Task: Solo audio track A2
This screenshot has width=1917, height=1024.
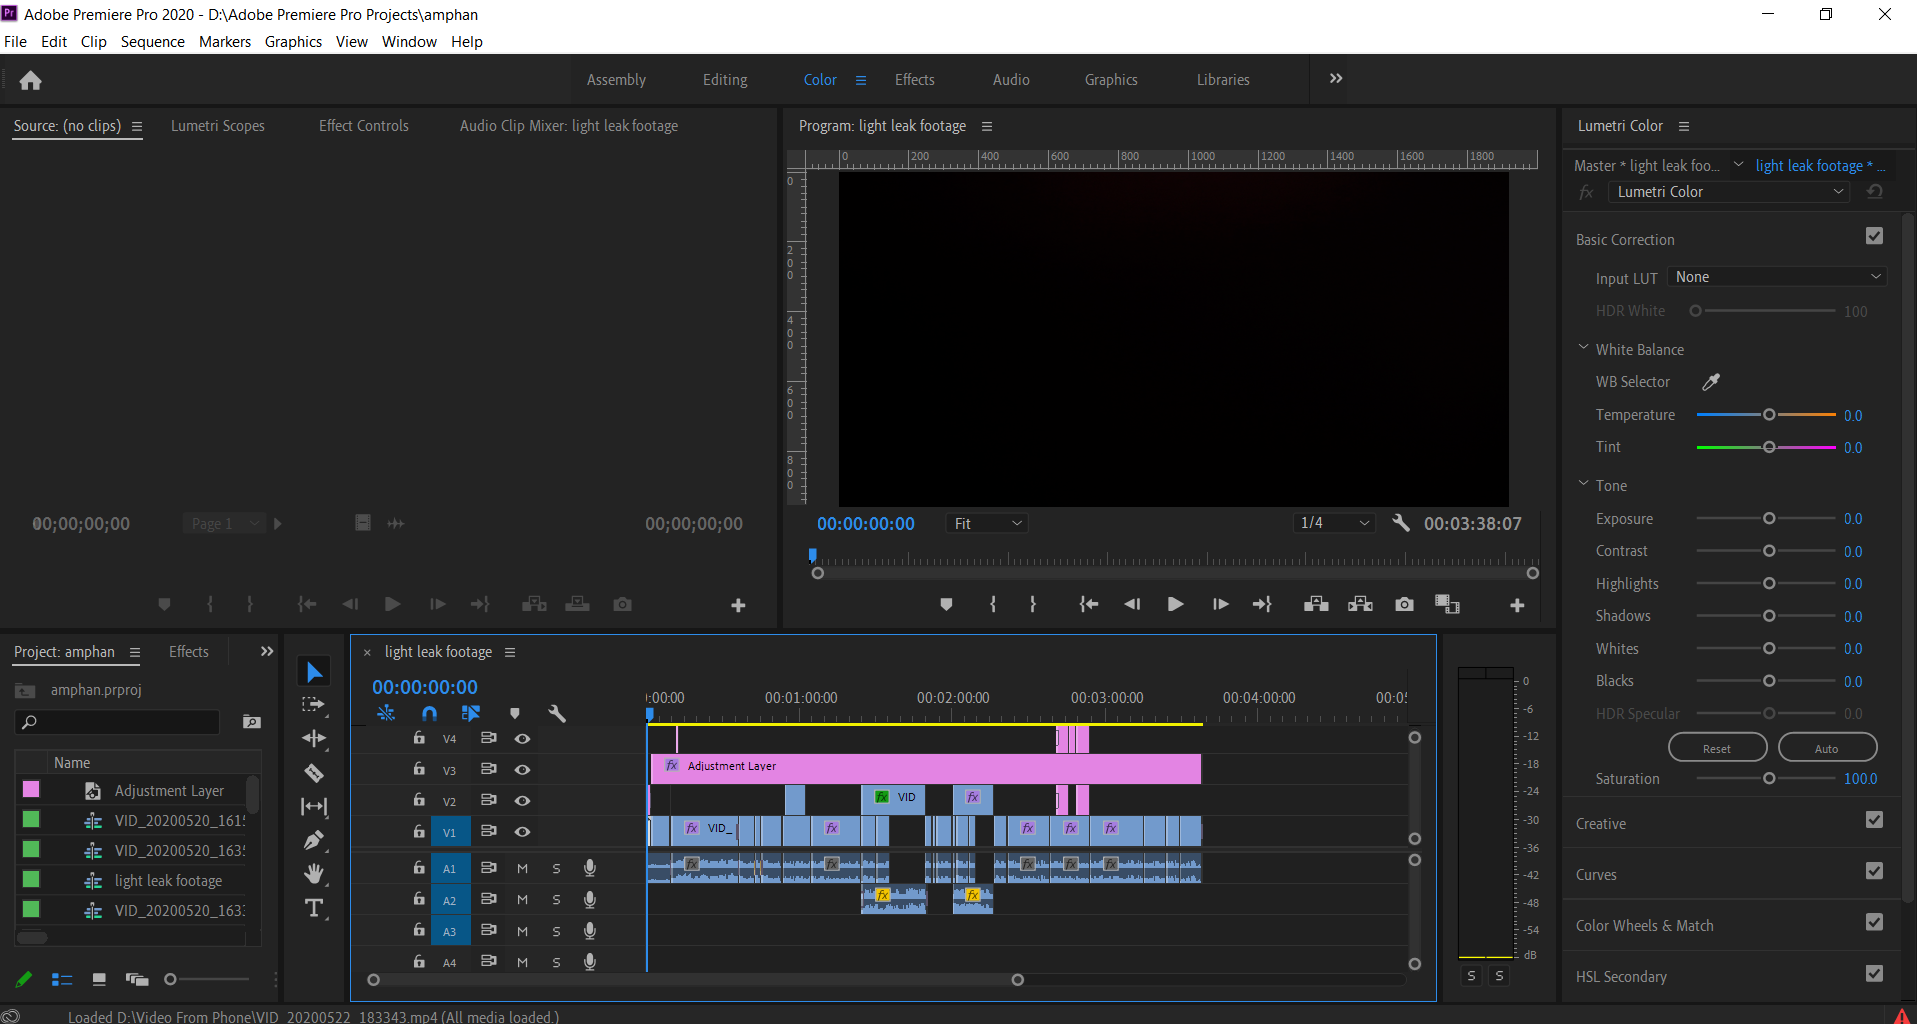Action: tap(556, 900)
